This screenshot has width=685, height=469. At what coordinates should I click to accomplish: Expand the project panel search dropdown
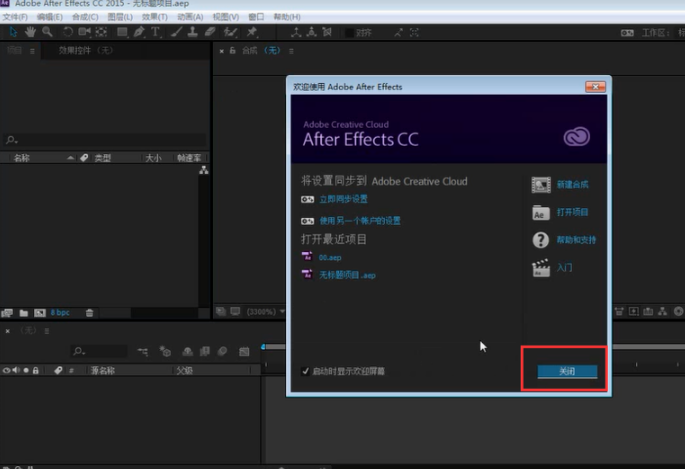[x=12, y=141]
